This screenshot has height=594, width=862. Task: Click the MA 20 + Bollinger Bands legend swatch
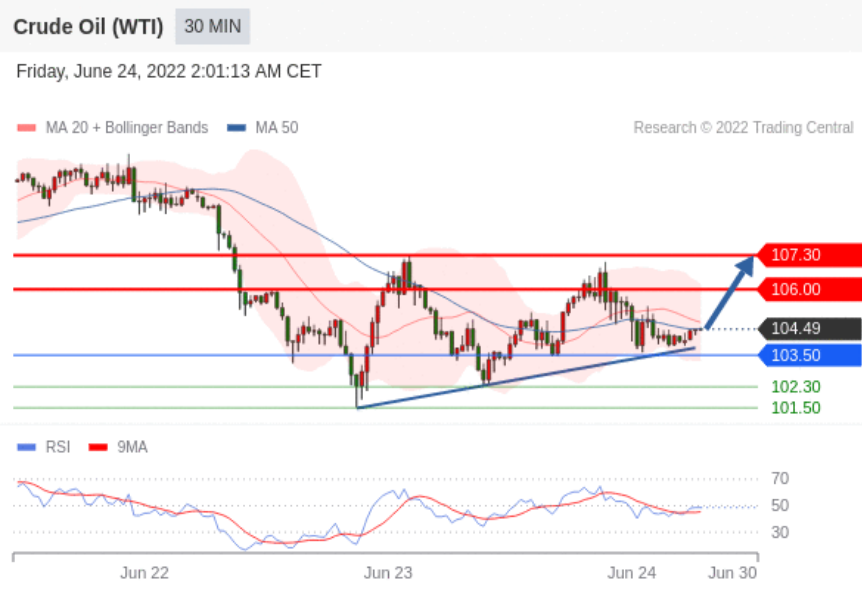26,128
